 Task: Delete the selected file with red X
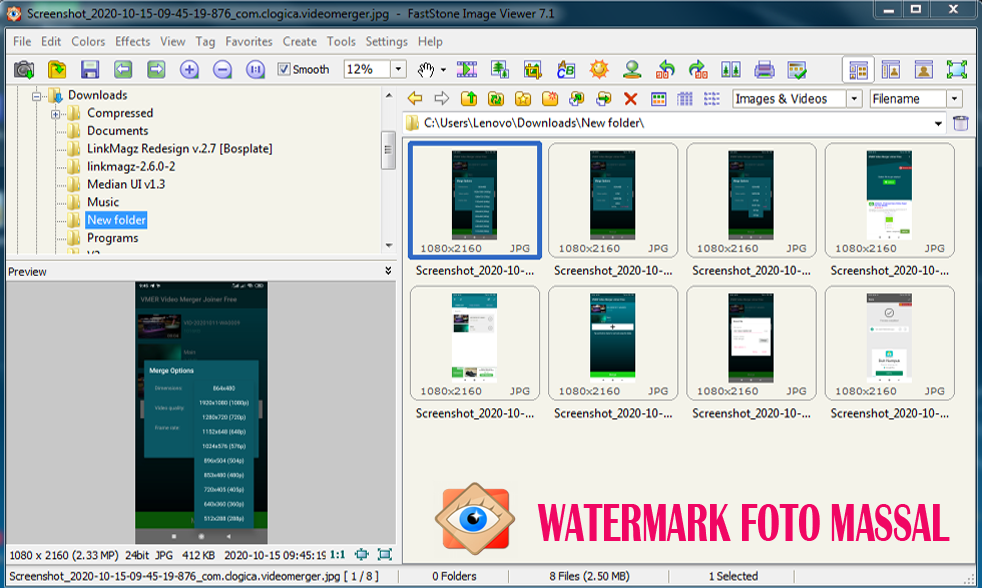628,98
